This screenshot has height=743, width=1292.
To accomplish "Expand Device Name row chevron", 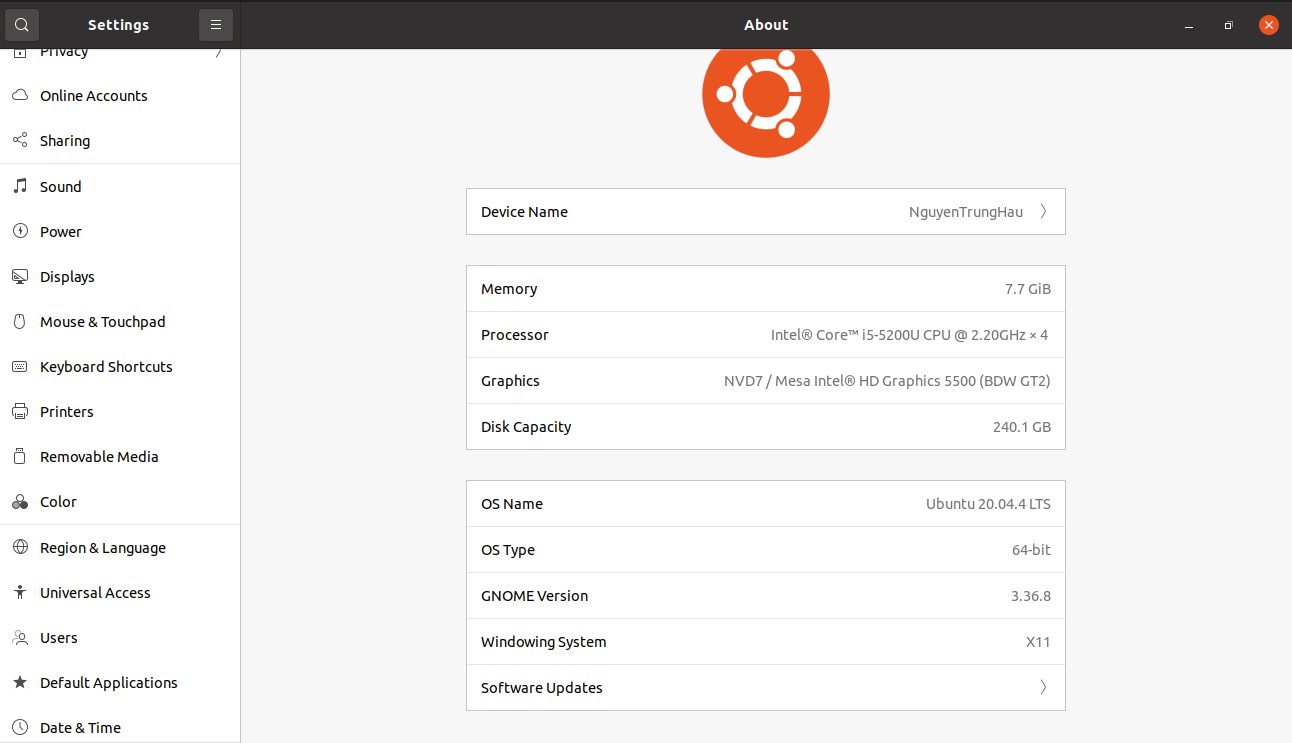I will tap(1043, 212).
